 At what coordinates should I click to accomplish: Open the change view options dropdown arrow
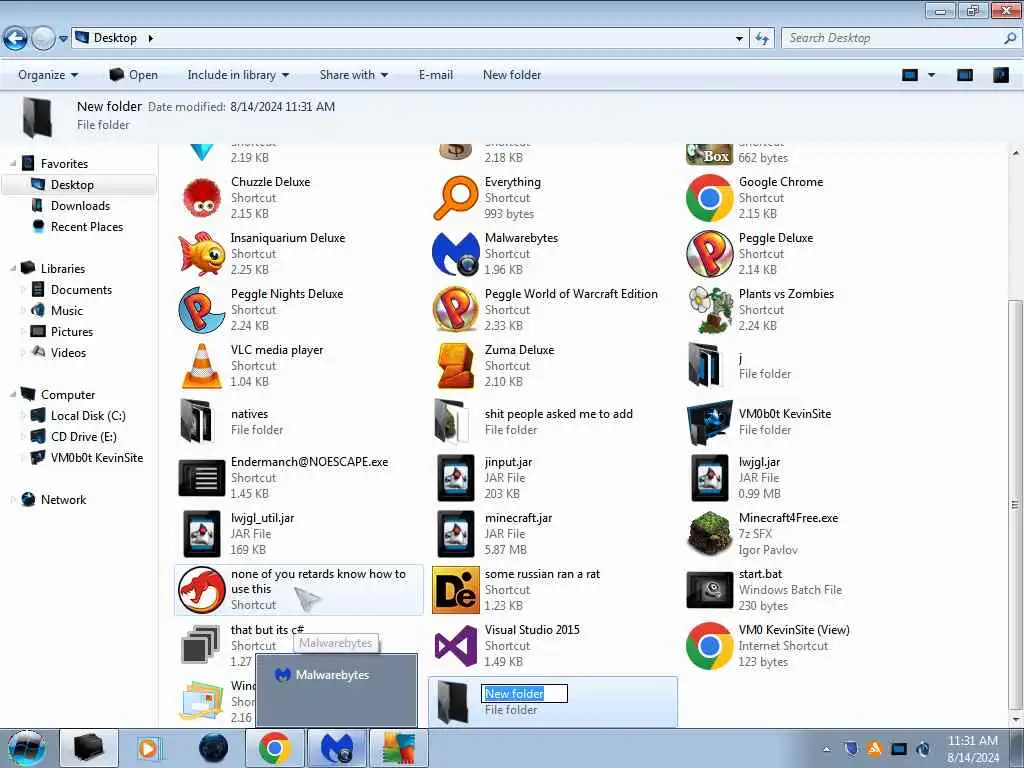pyautogui.click(x=932, y=75)
